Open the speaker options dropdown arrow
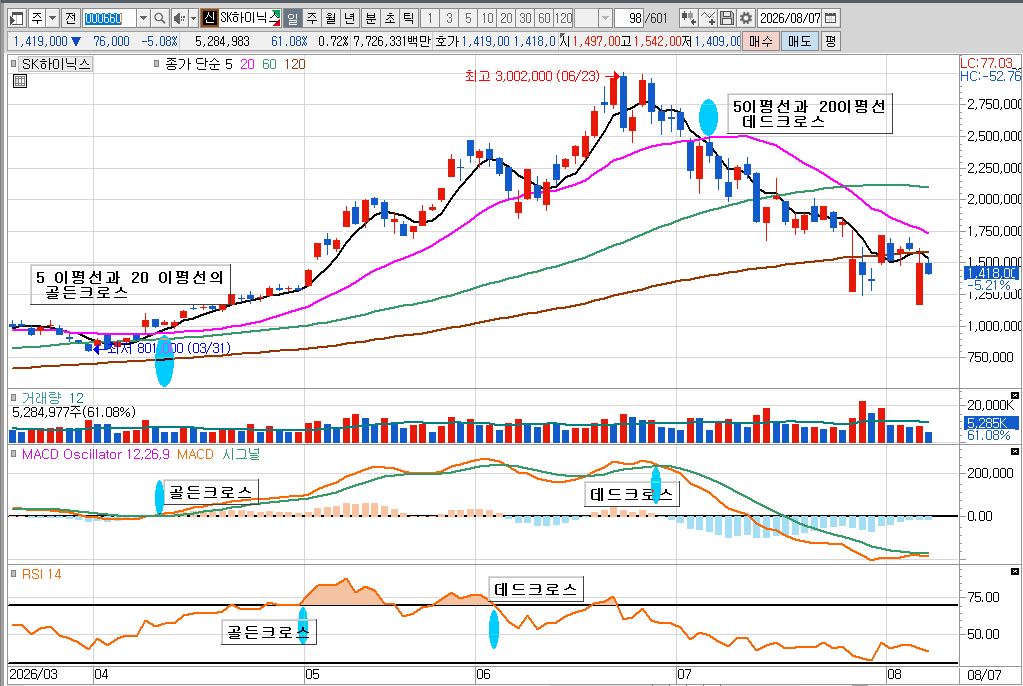The image size is (1023, 686). (x=193, y=18)
